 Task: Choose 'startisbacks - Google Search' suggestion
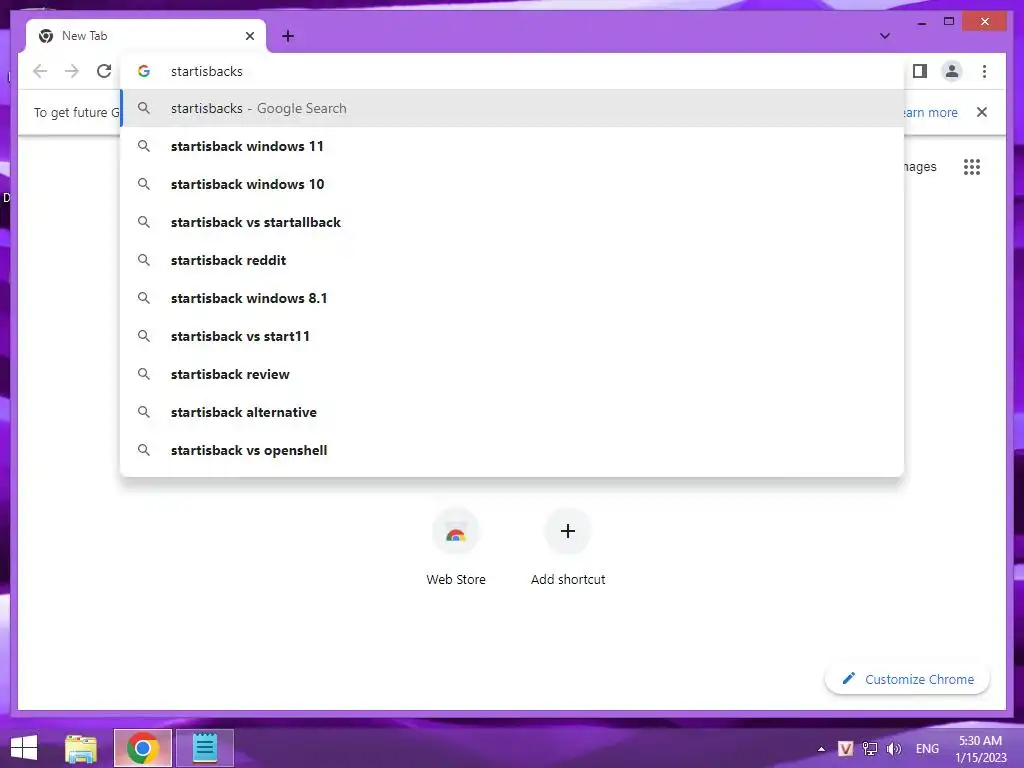(513, 108)
